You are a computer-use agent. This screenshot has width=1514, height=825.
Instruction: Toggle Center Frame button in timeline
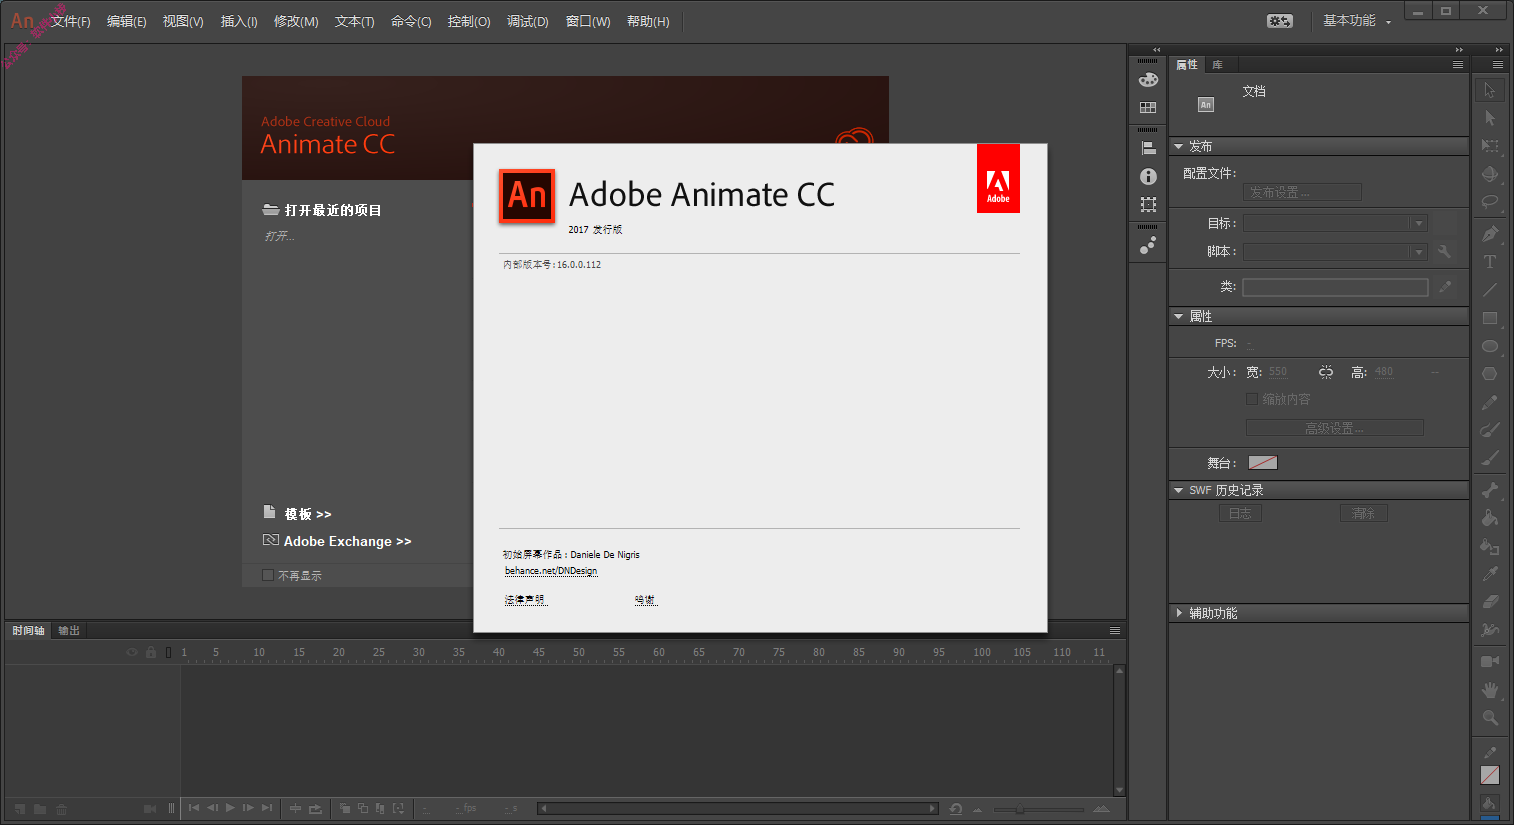tap(295, 808)
